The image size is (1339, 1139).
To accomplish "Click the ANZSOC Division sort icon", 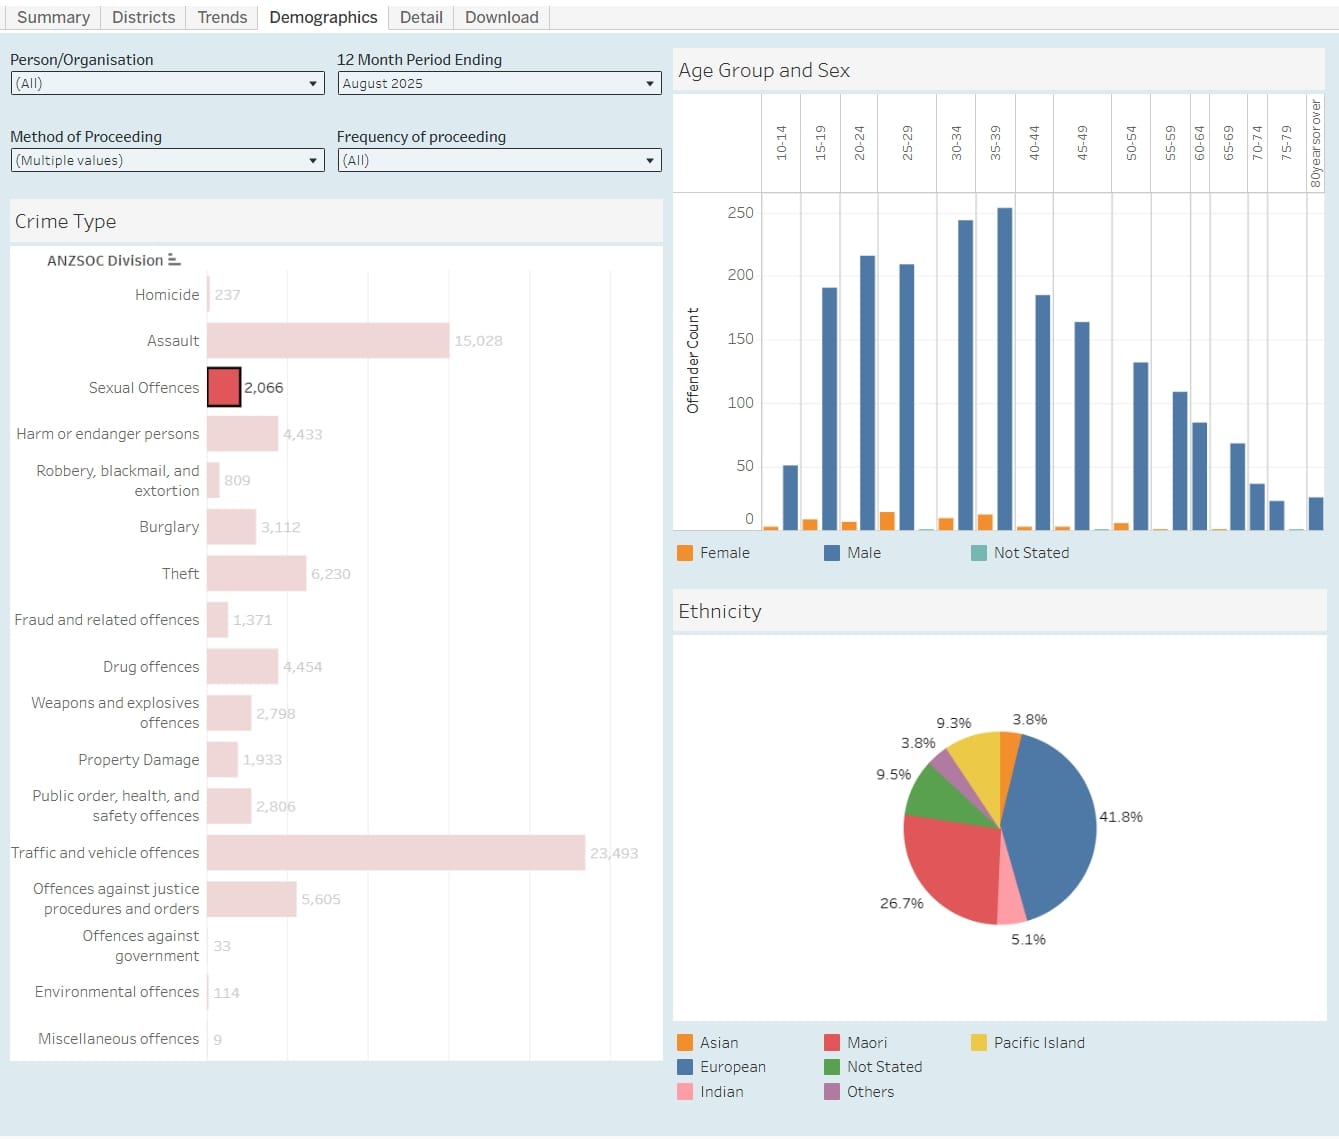I will tap(174, 260).
